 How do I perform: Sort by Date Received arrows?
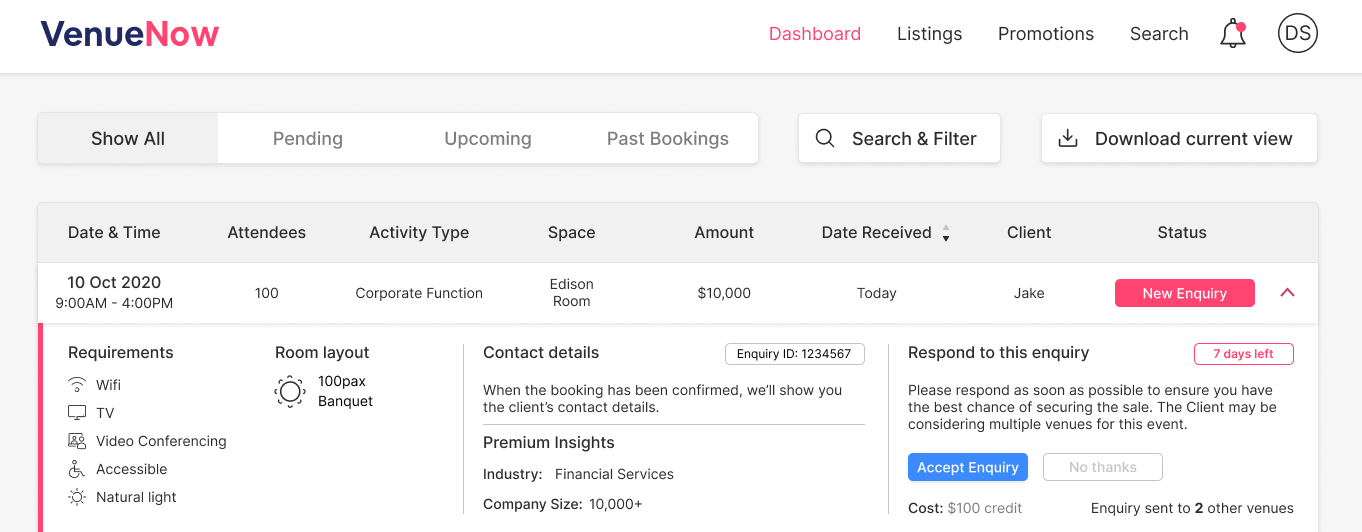tap(946, 233)
